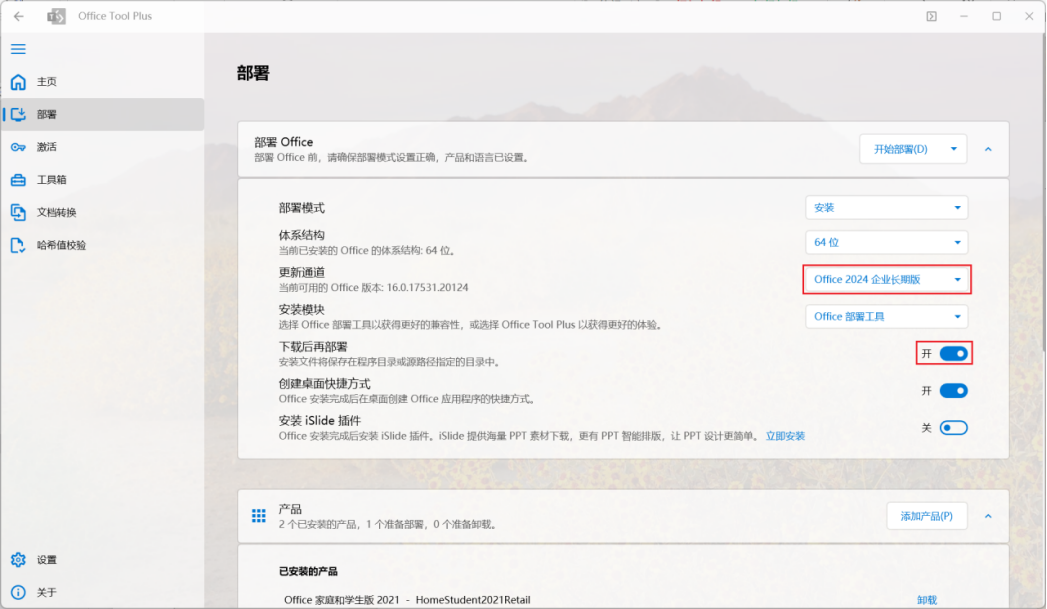Viewport: 1047px width, 609px height.
Task: Open the 部署模式 dropdown showing 安装
Action: click(886, 208)
